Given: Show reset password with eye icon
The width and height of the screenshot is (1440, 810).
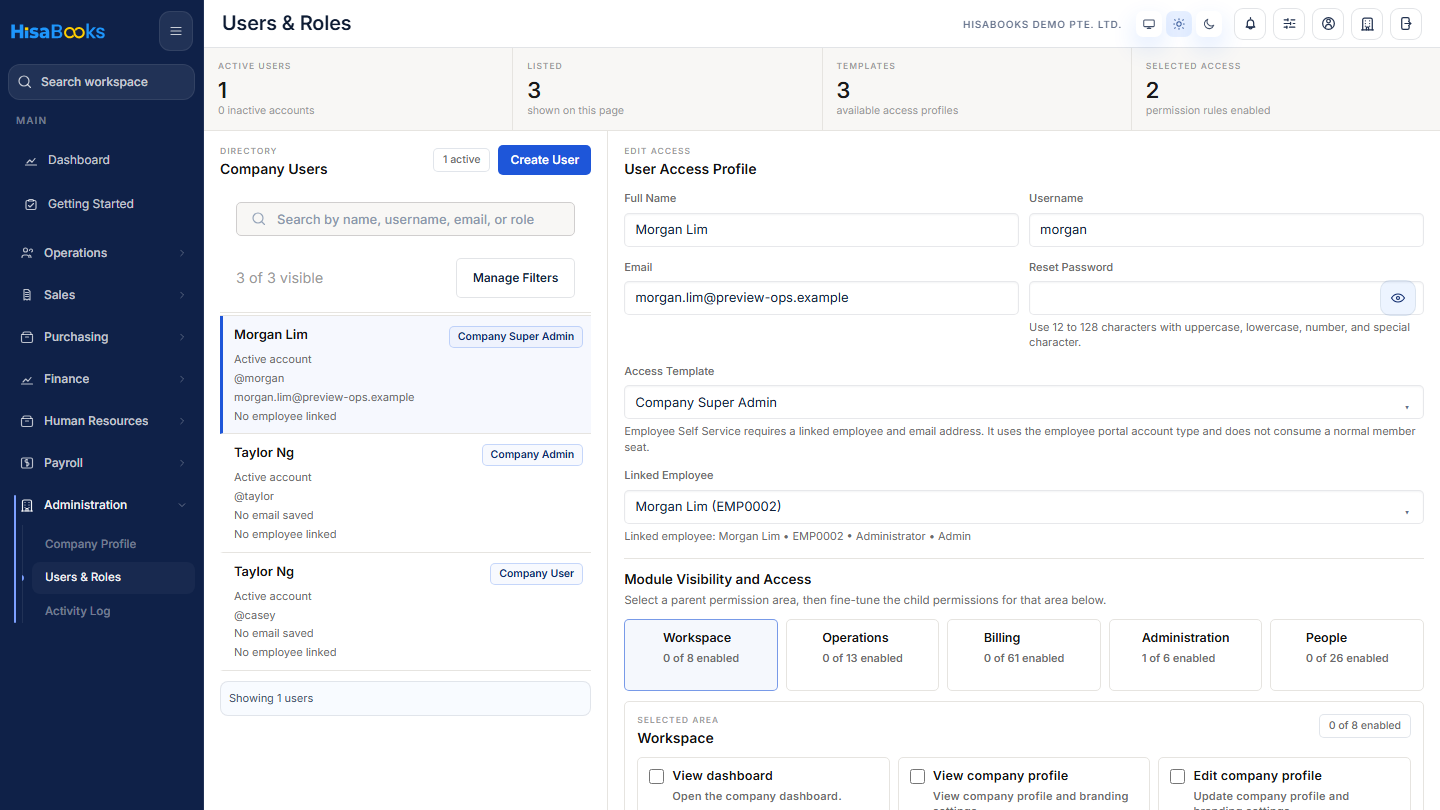Looking at the screenshot, I should pos(1398,298).
